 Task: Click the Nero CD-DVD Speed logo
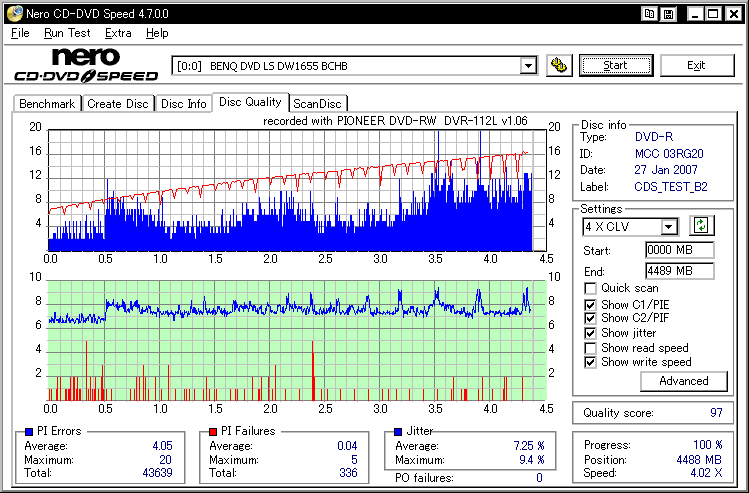[x=86, y=64]
